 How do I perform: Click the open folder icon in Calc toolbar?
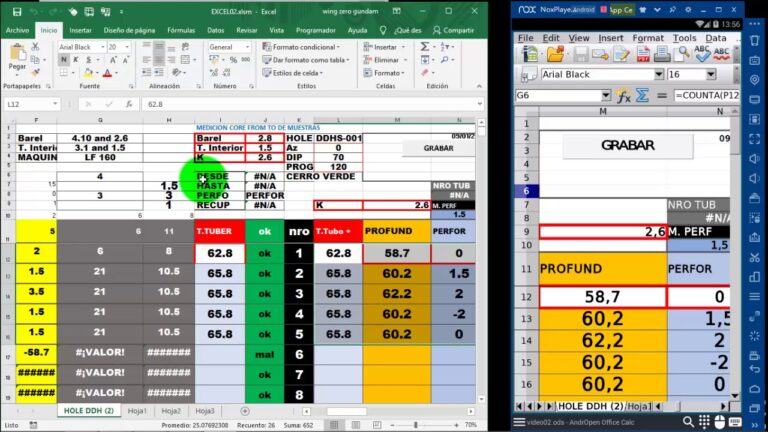555,54
